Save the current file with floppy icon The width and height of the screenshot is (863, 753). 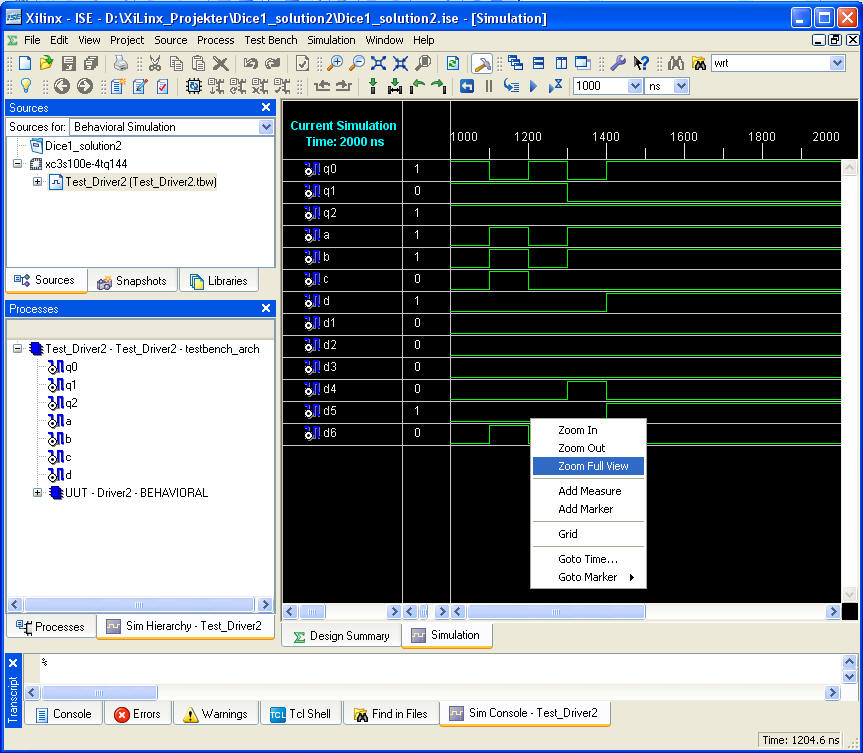click(x=68, y=63)
